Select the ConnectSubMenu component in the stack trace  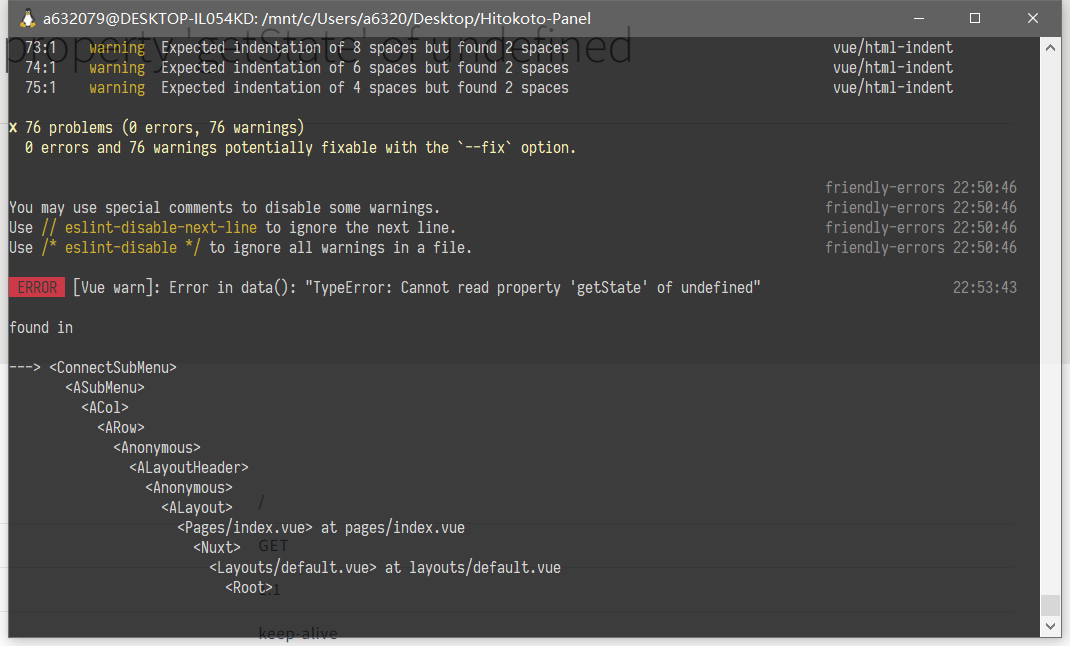(x=112, y=367)
